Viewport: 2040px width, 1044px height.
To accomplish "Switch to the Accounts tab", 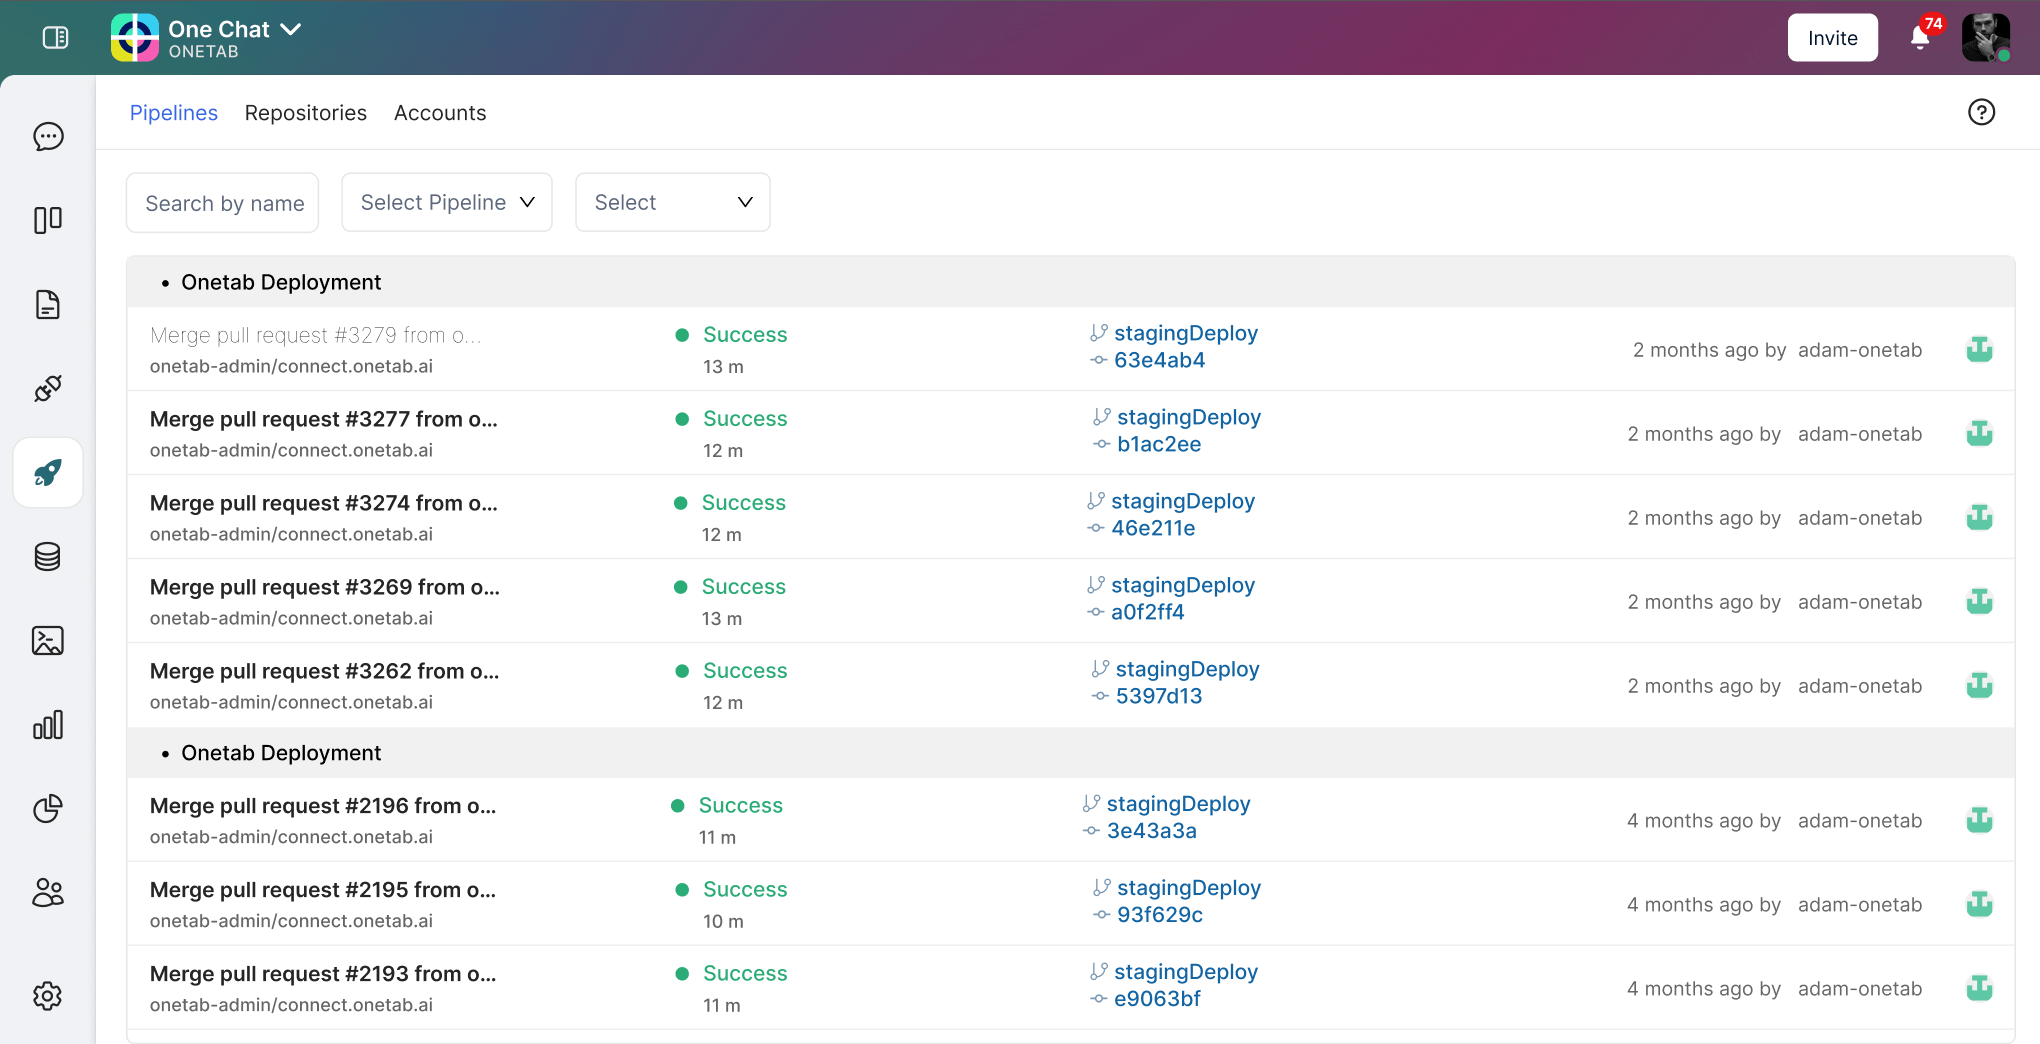I will (440, 113).
